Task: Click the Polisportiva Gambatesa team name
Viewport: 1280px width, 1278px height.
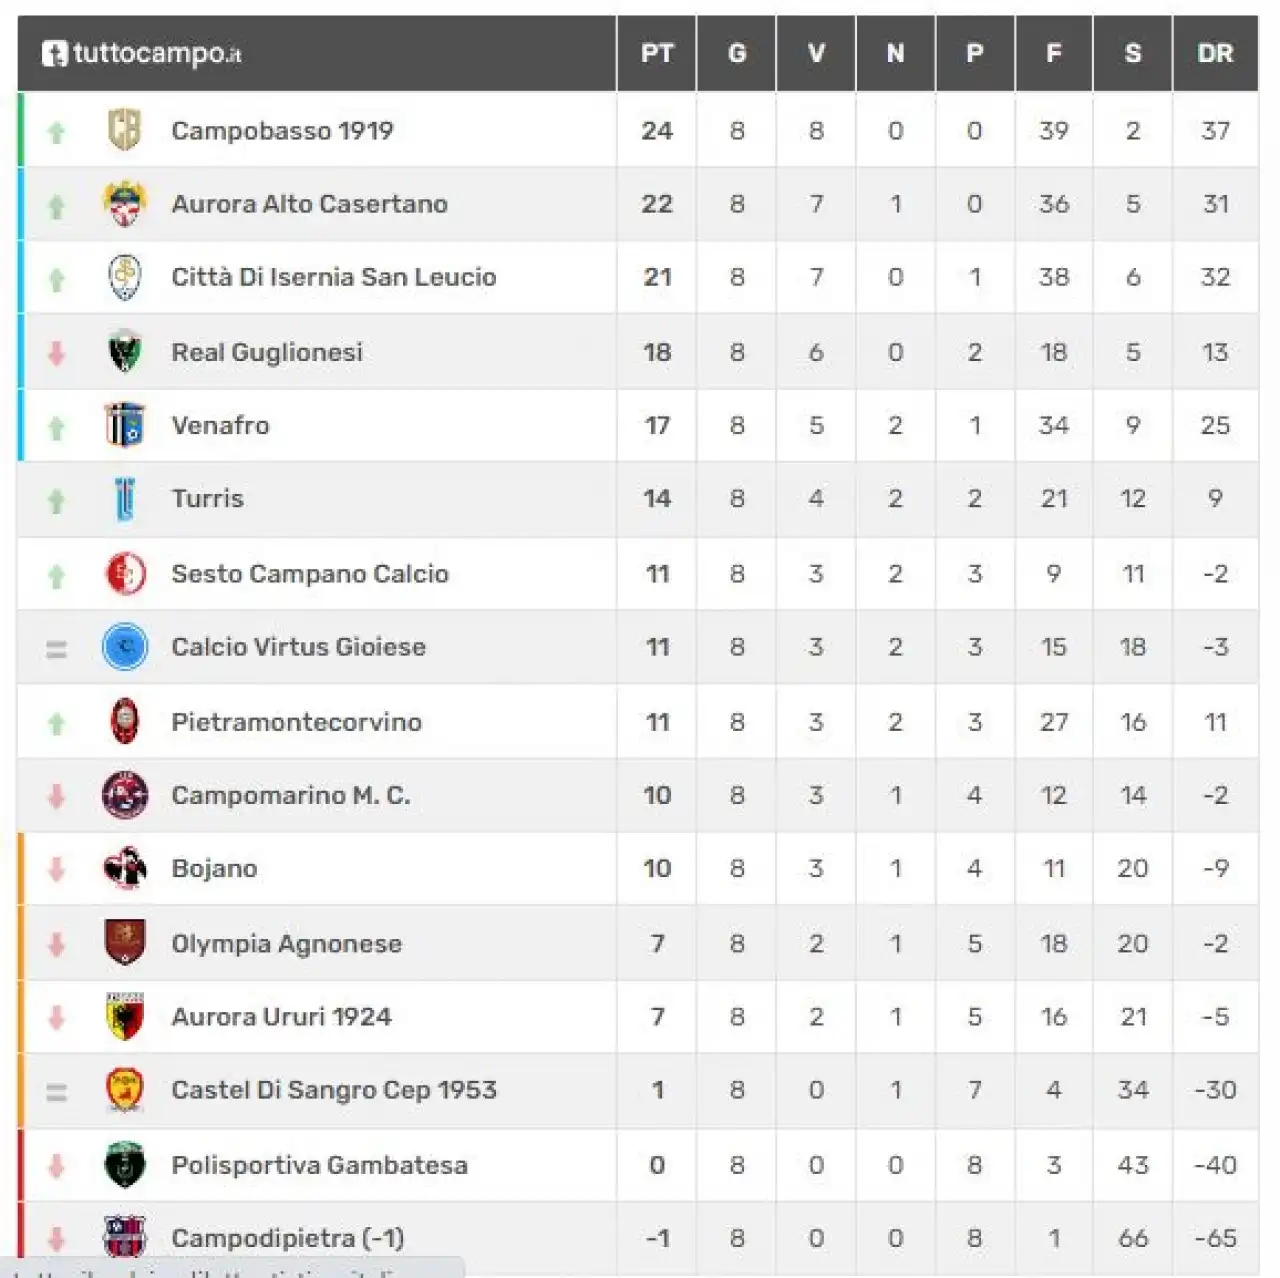Action: (319, 1165)
